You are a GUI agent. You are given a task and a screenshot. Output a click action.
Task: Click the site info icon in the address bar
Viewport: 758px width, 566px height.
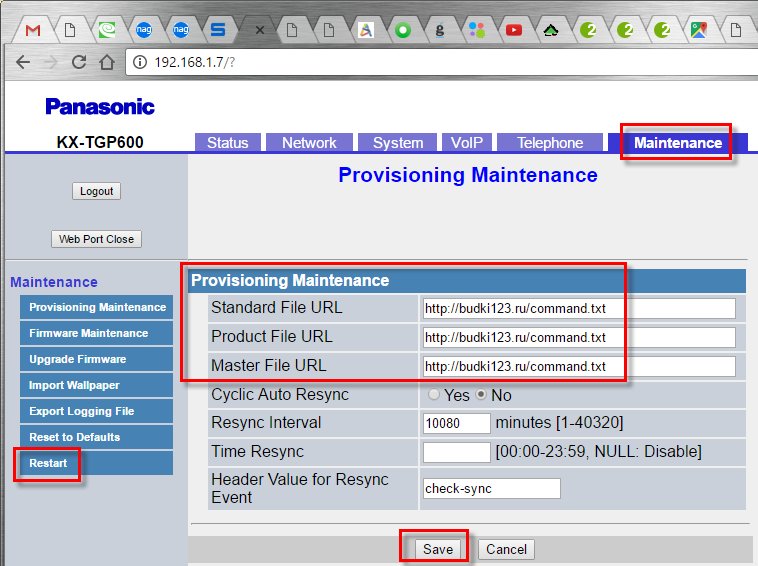(x=139, y=62)
